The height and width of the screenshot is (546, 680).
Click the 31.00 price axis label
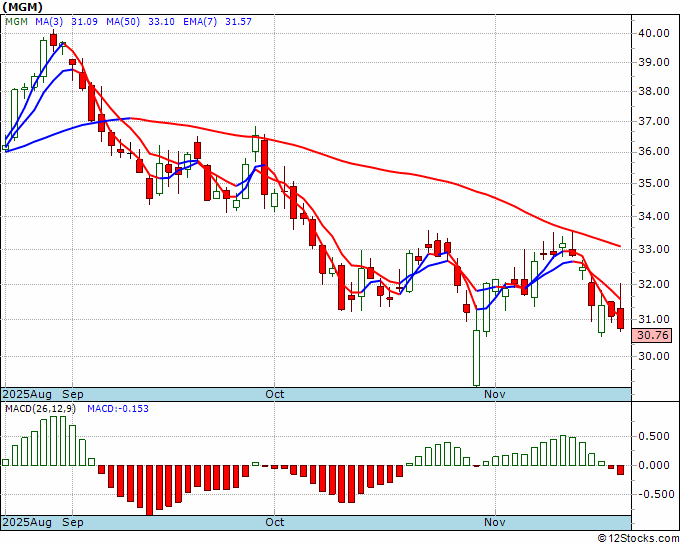653,320
